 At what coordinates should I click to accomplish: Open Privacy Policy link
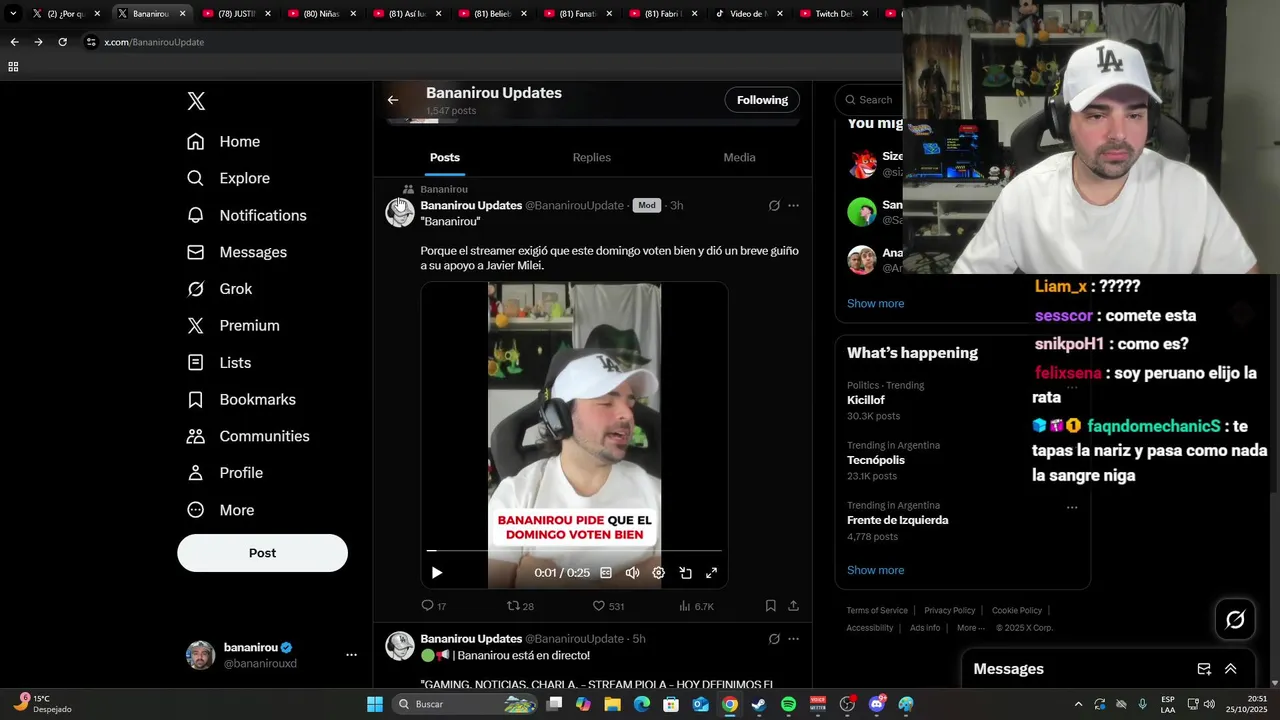[x=949, y=610]
